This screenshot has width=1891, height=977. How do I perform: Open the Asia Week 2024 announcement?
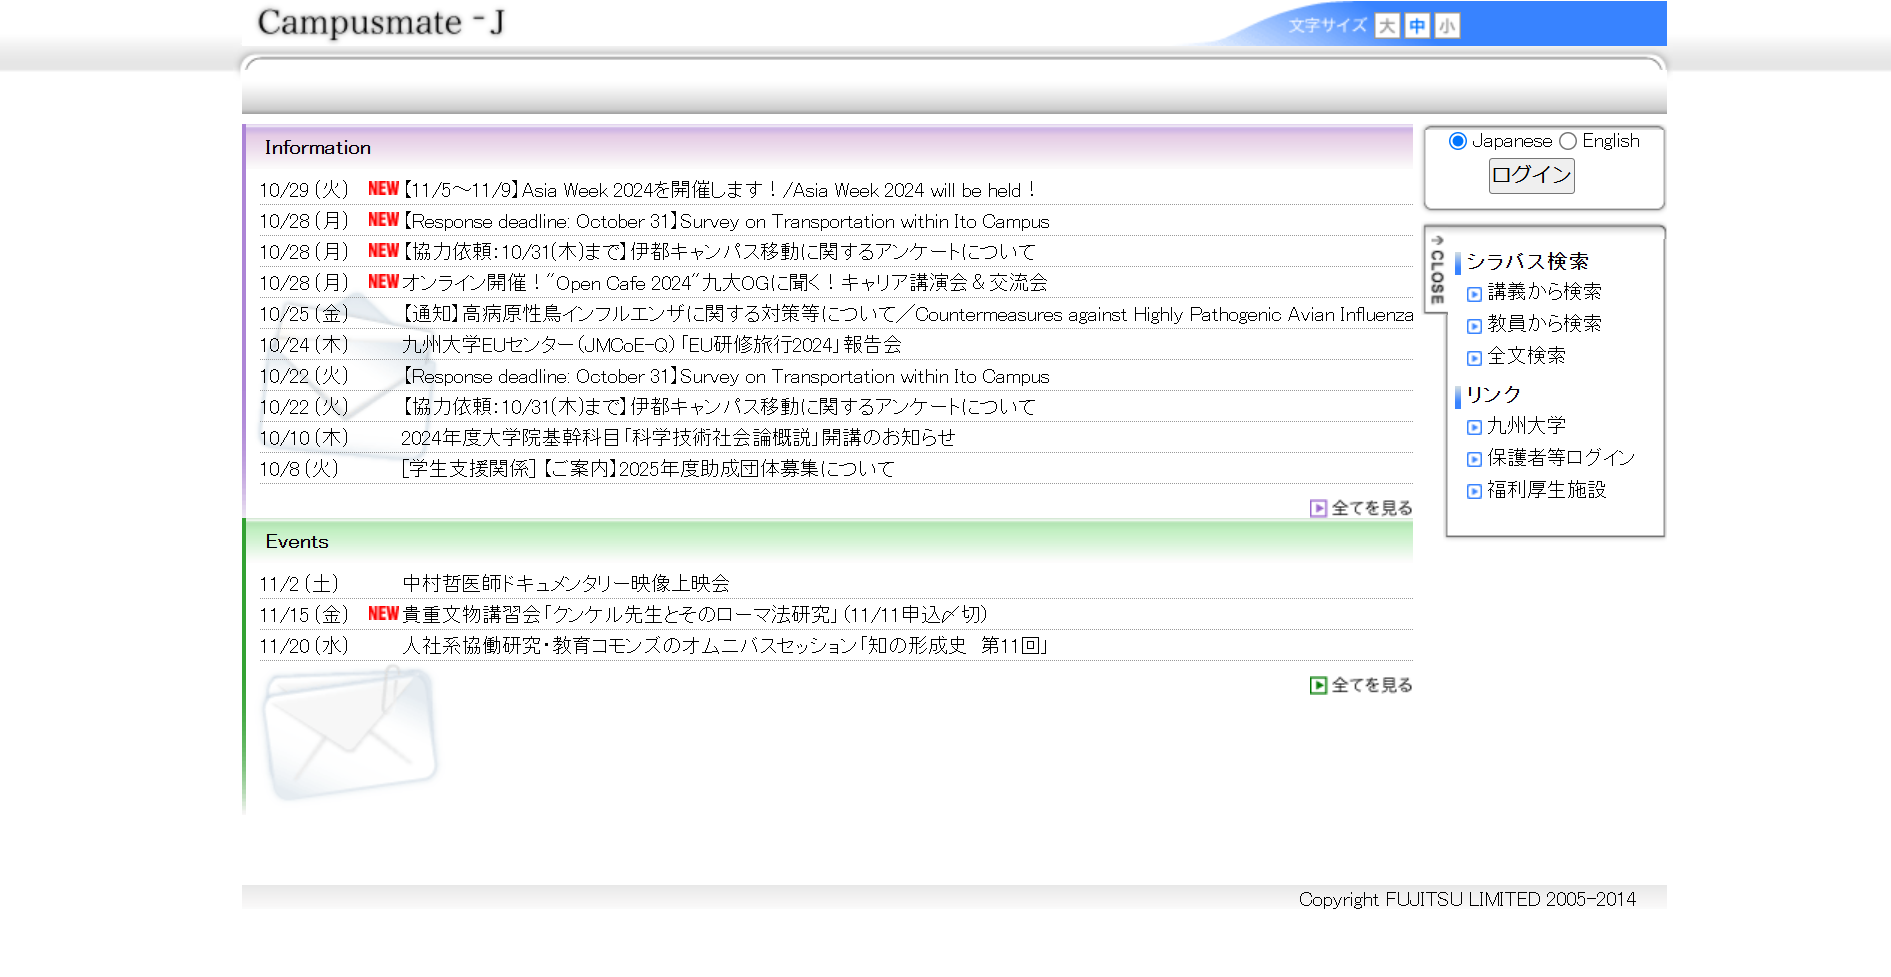coord(720,190)
